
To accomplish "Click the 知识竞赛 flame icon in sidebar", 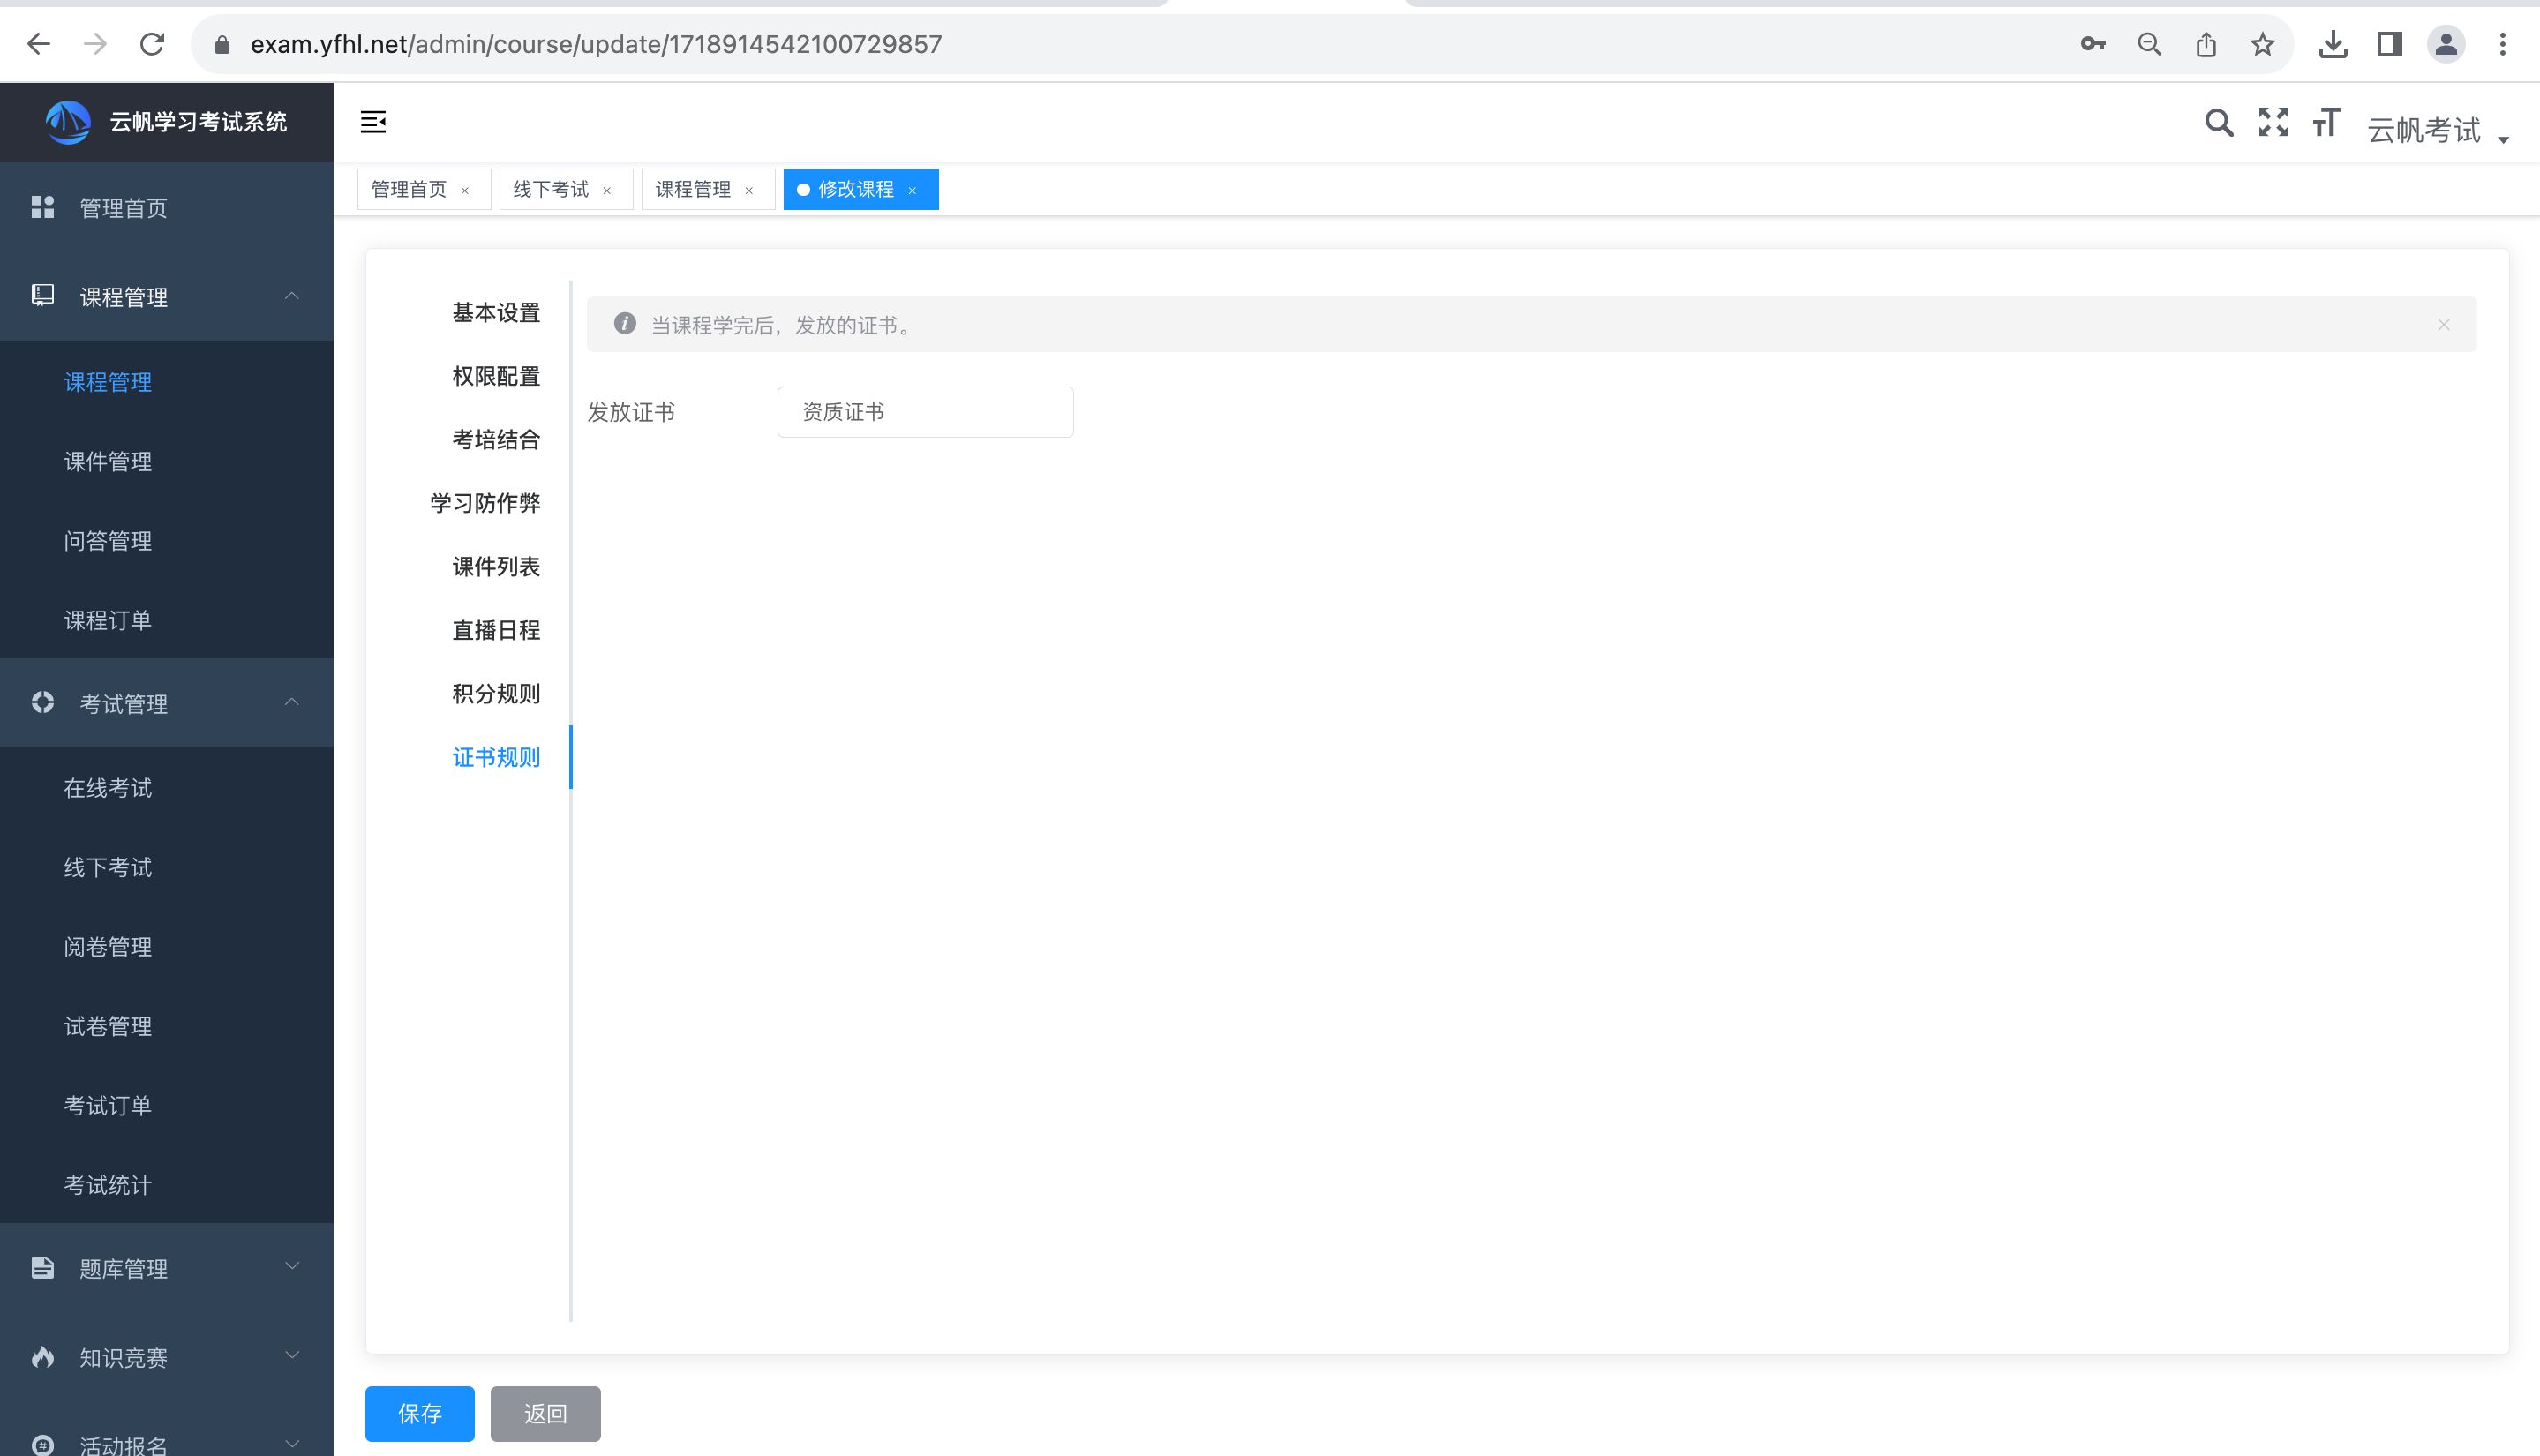I will point(43,1357).
